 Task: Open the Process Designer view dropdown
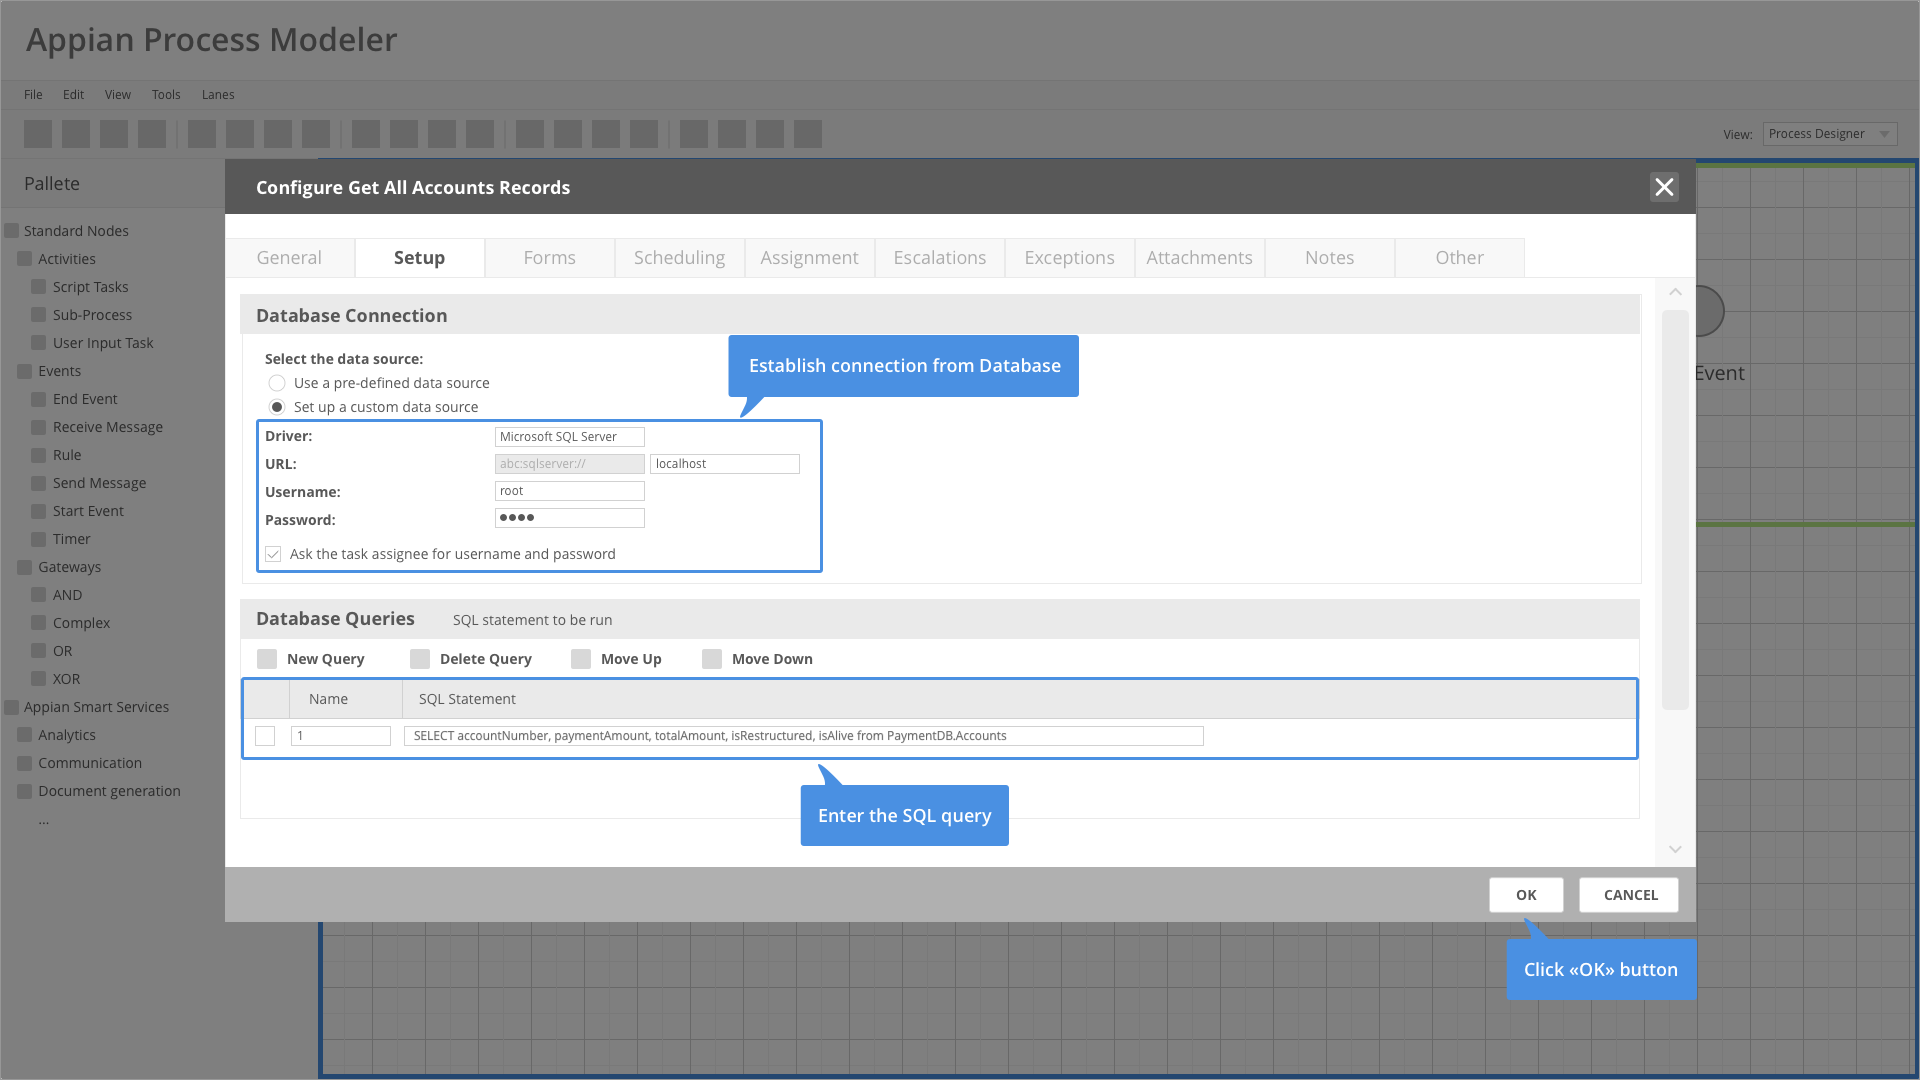click(1829, 134)
